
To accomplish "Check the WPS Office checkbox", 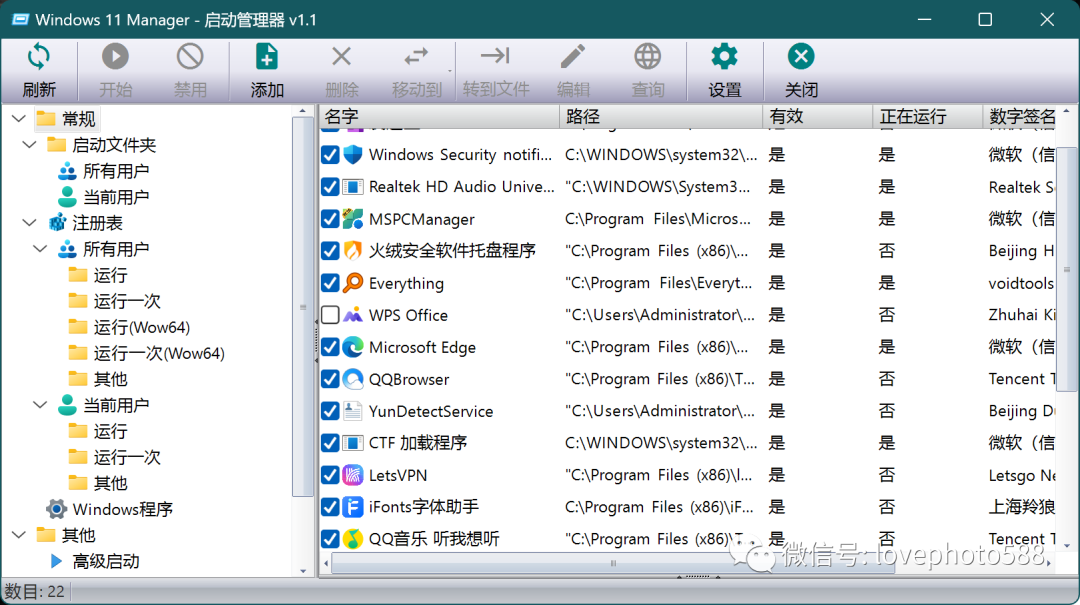I will (x=330, y=315).
